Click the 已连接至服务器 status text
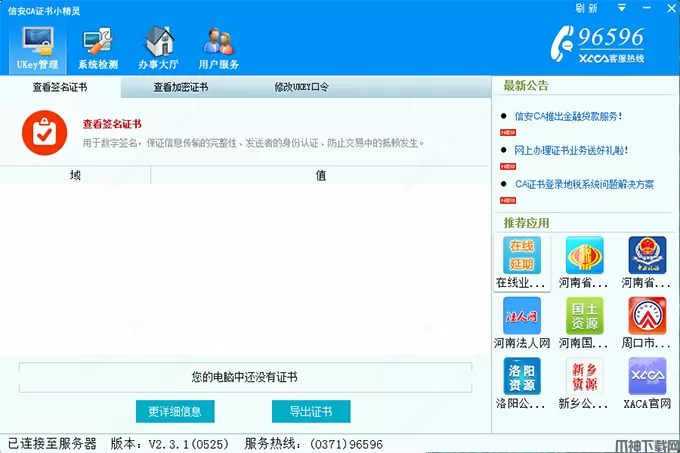The width and height of the screenshot is (680, 453). point(52,443)
